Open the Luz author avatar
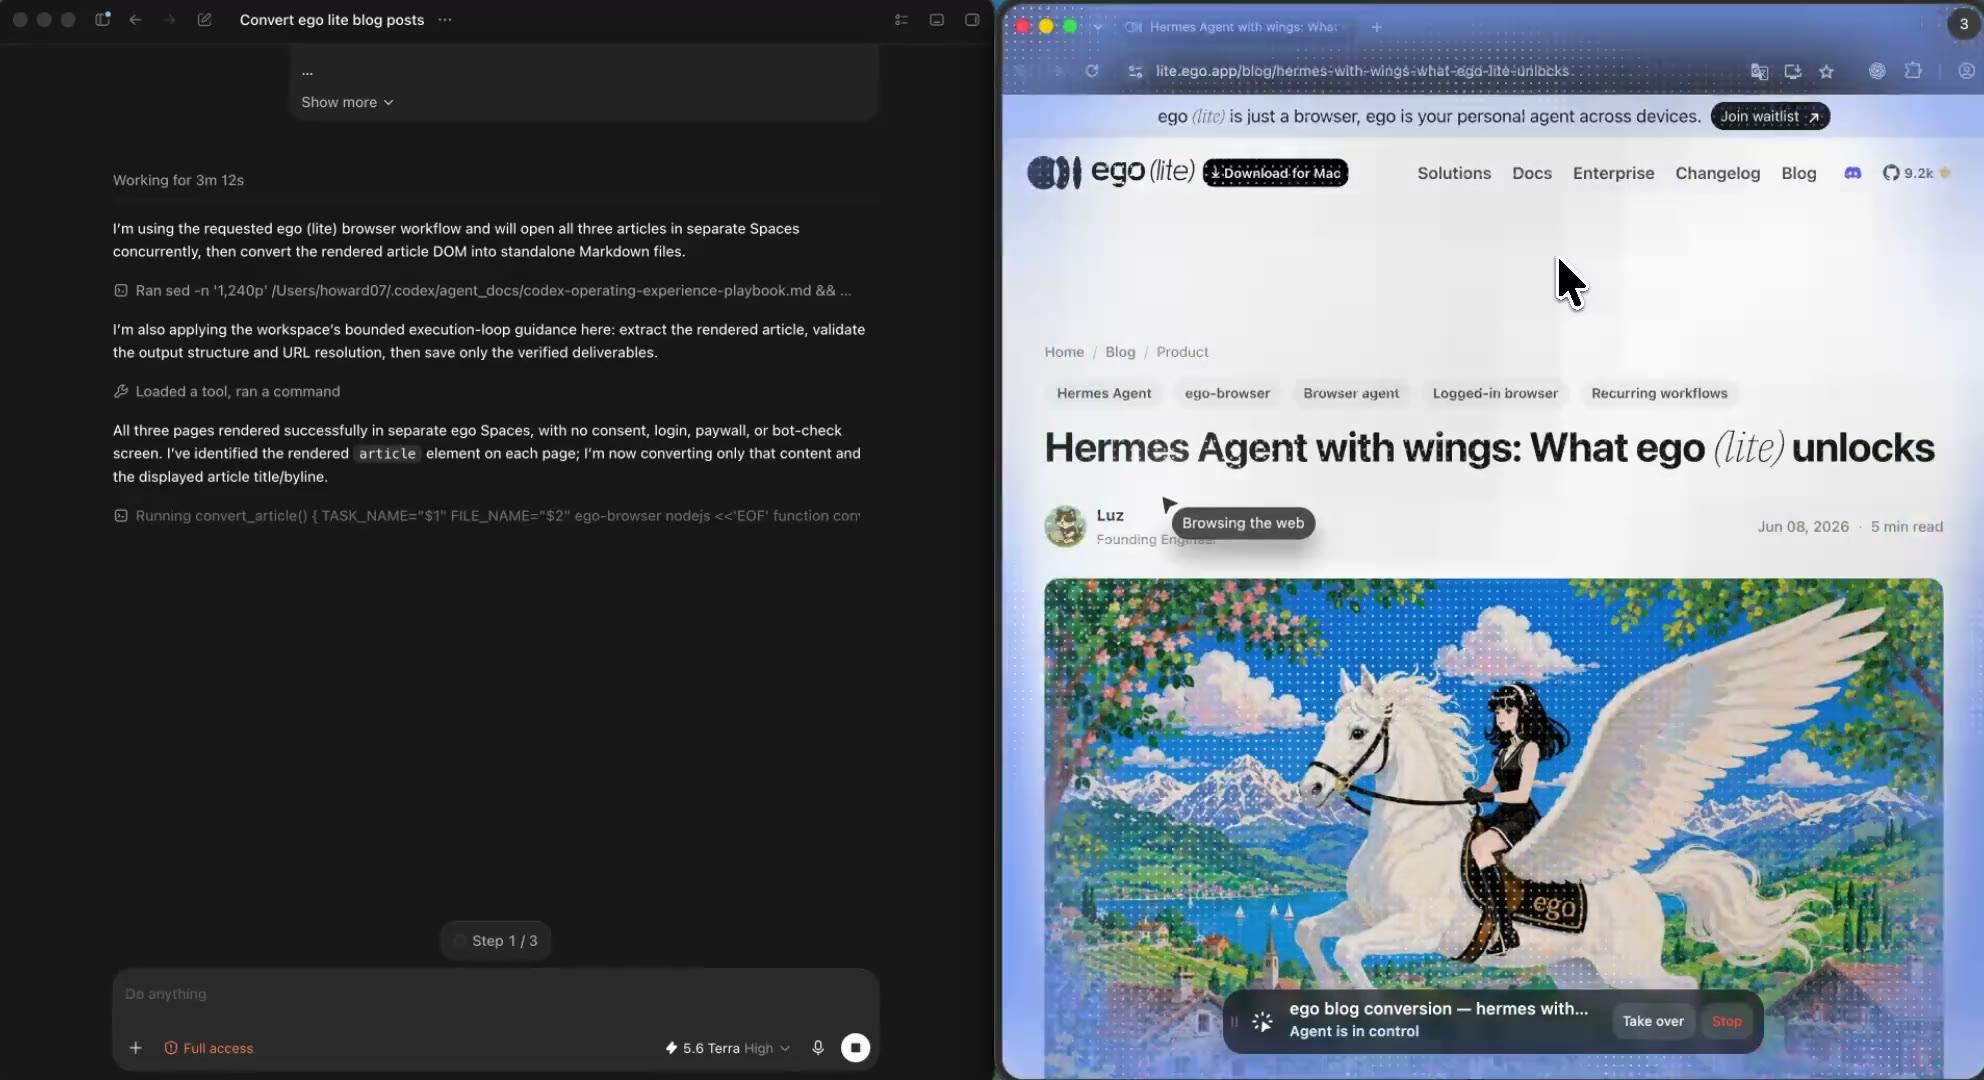 [1065, 526]
